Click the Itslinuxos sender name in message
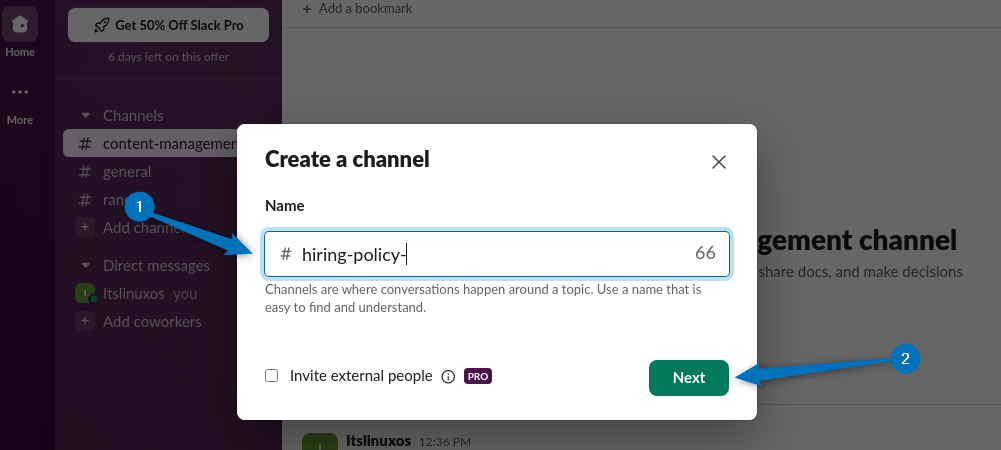Image resolution: width=1001 pixels, height=450 pixels. (x=377, y=440)
